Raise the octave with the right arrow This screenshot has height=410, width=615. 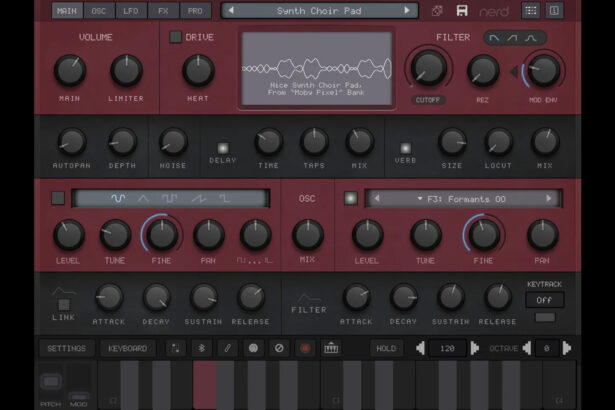(567, 348)
